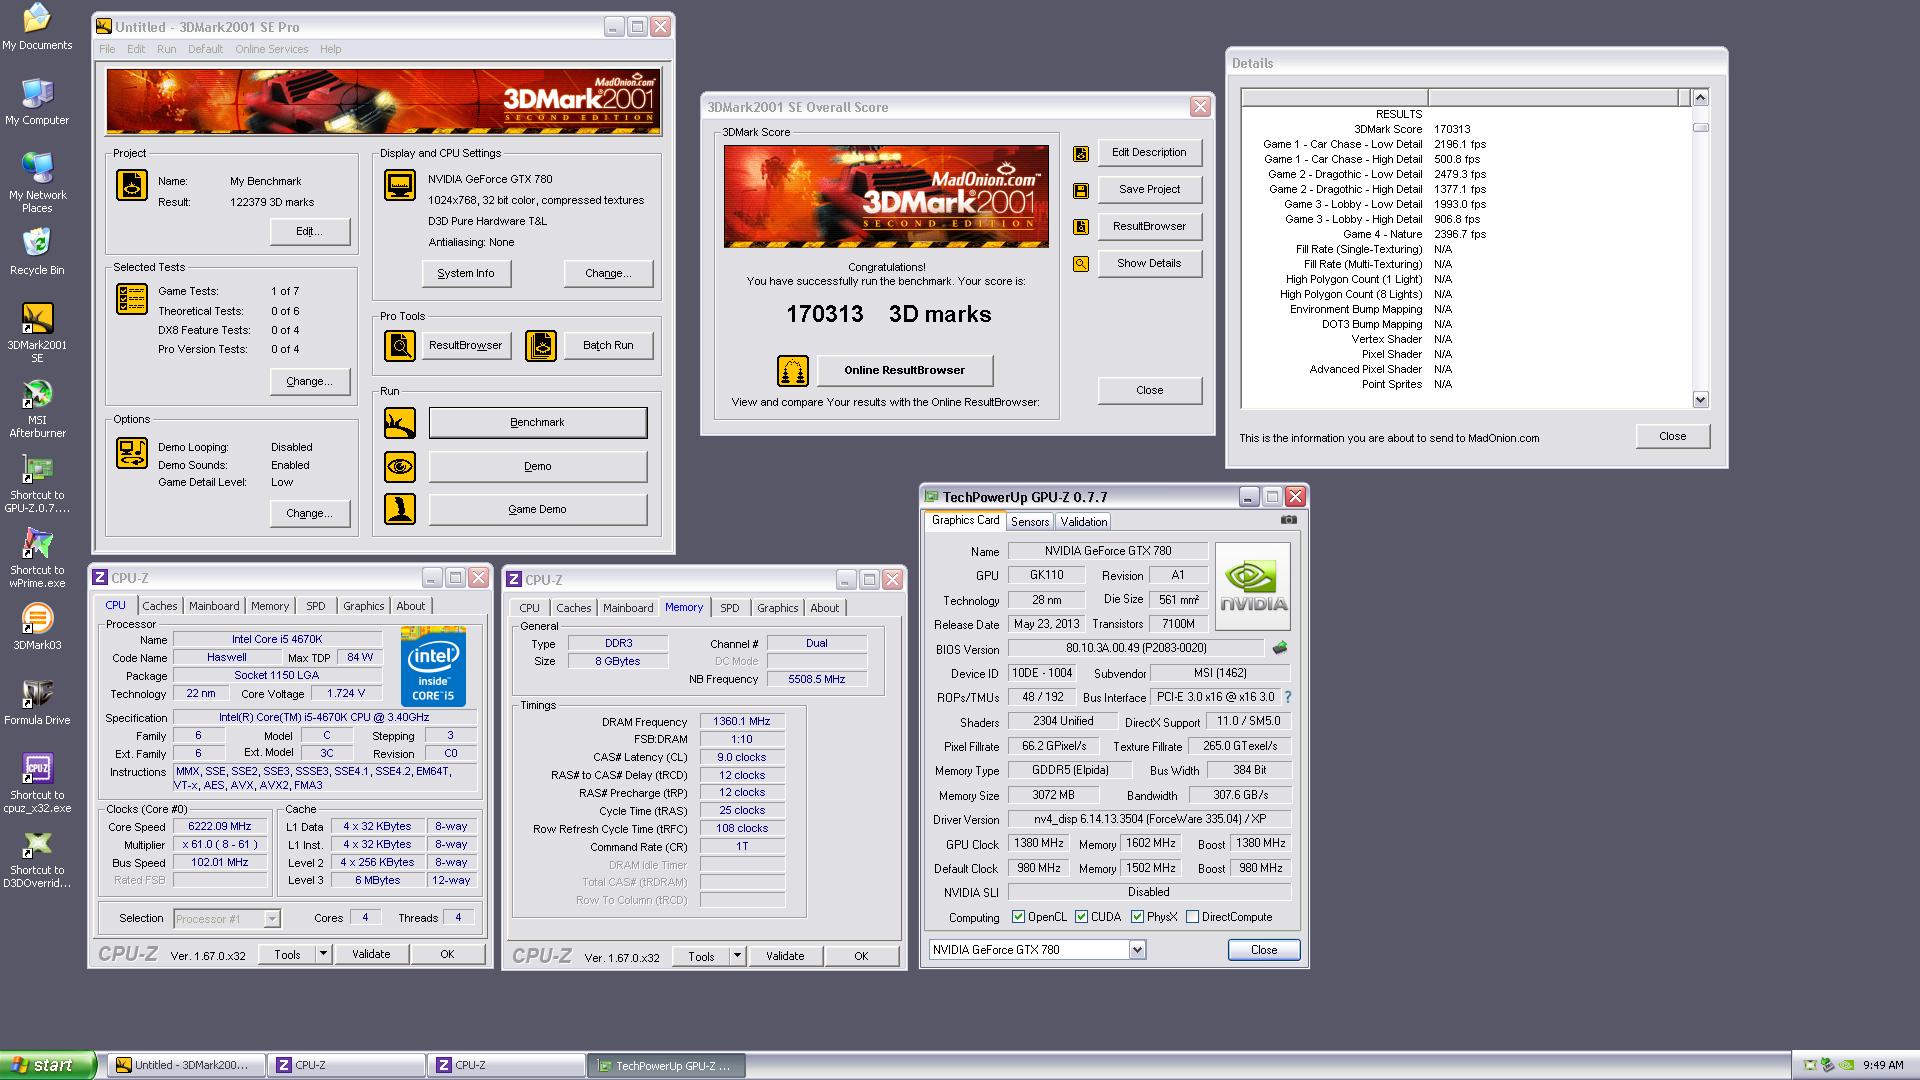Viewport: 1920px width, 1080px height.
Task: Click the Windows Start button
Action: pos(48,1066)
